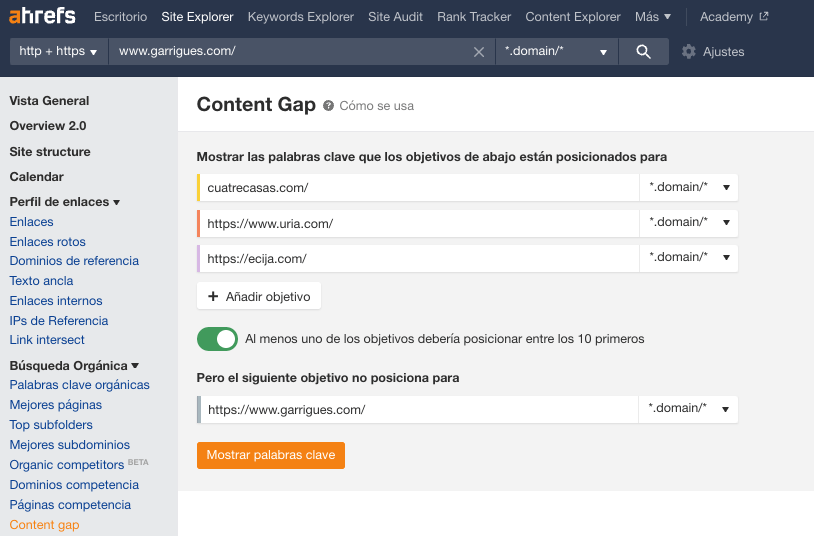Screen dimensions: 814x536
Task: Open Vista General in sidebar
Action: pyautogui.click(x=49, y=101)
